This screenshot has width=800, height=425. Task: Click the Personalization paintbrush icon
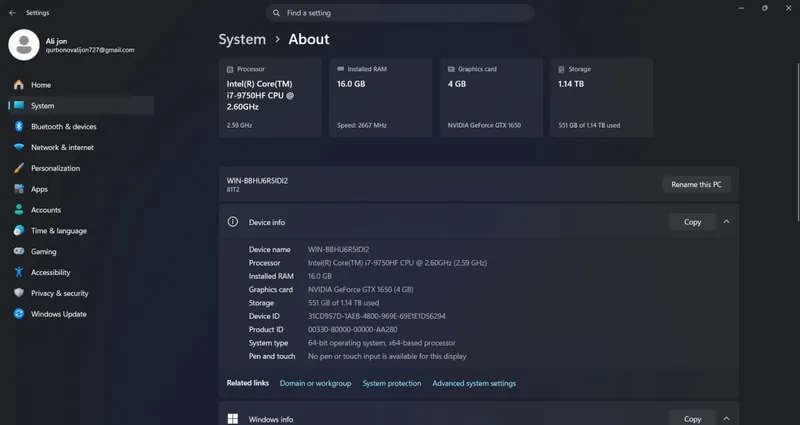[19, 168]
